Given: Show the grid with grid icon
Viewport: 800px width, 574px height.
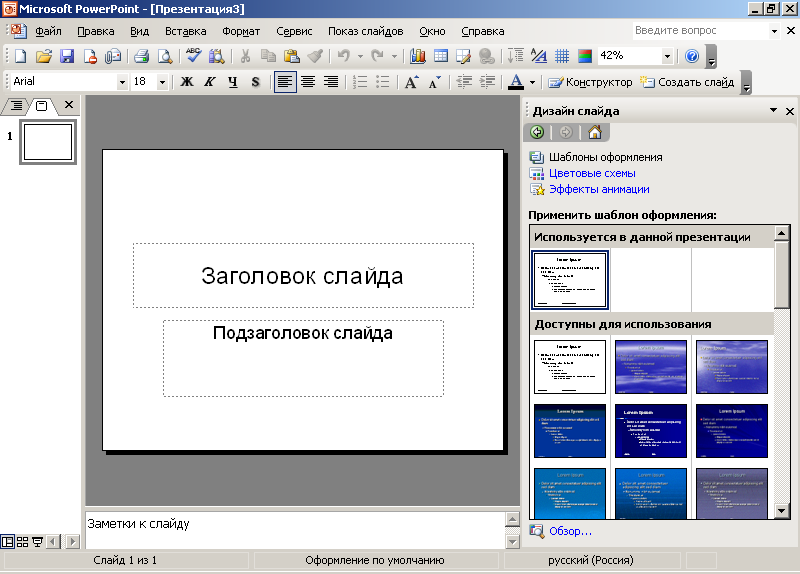Looking at the screenshot, I should (x=562, y=56).
